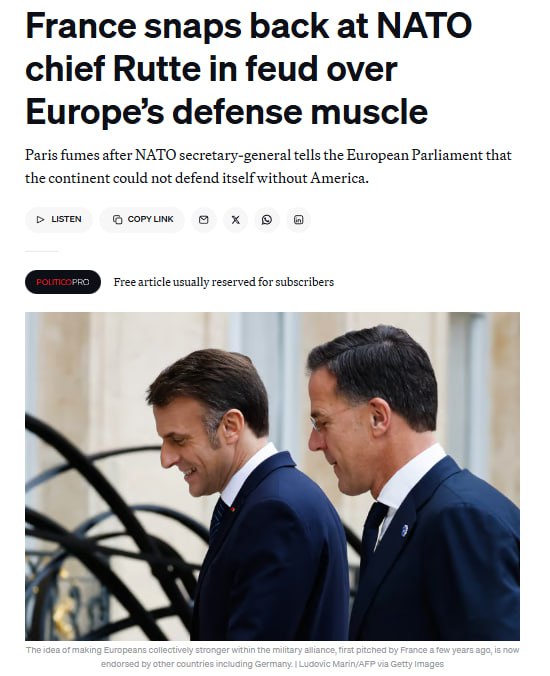
Task: Click the subheadline starting 'Paris fumes after NATO'
Action: pyautogui.click(x=268, y=166)
